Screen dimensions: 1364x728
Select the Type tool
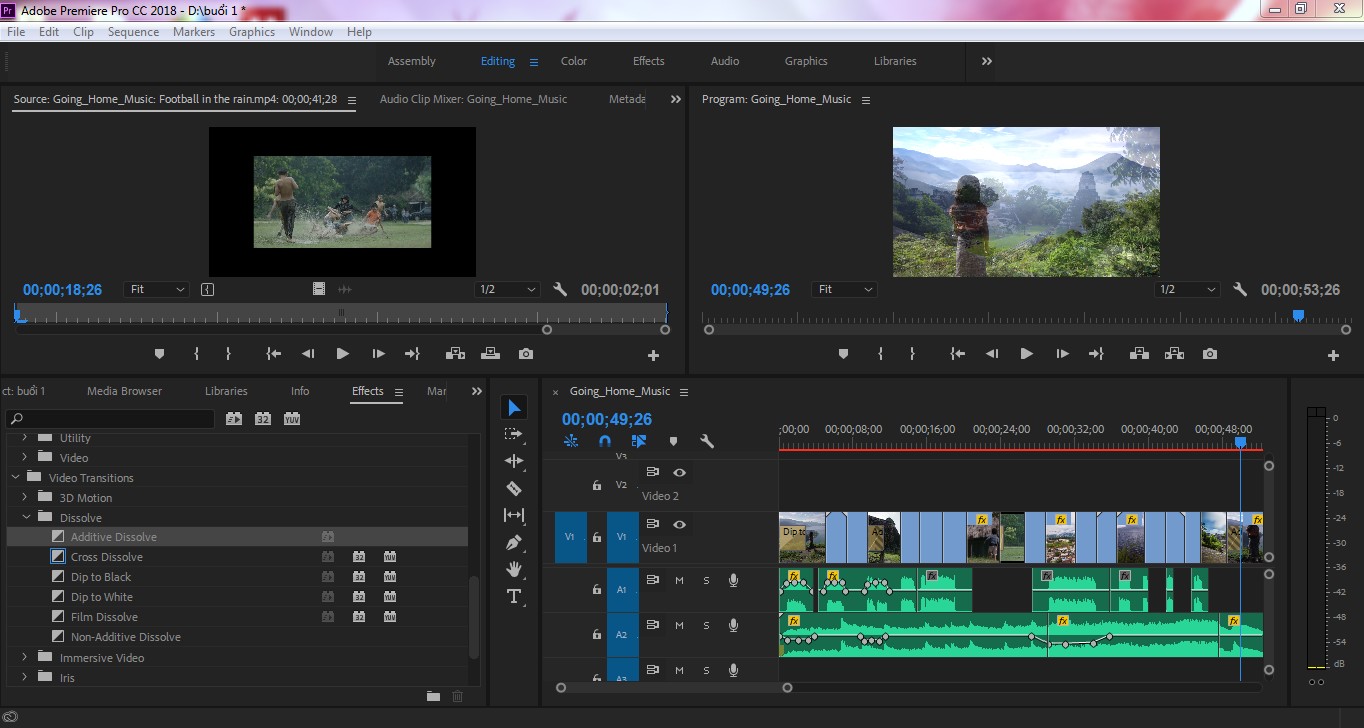pyautogui.click(x=514, y=596)
